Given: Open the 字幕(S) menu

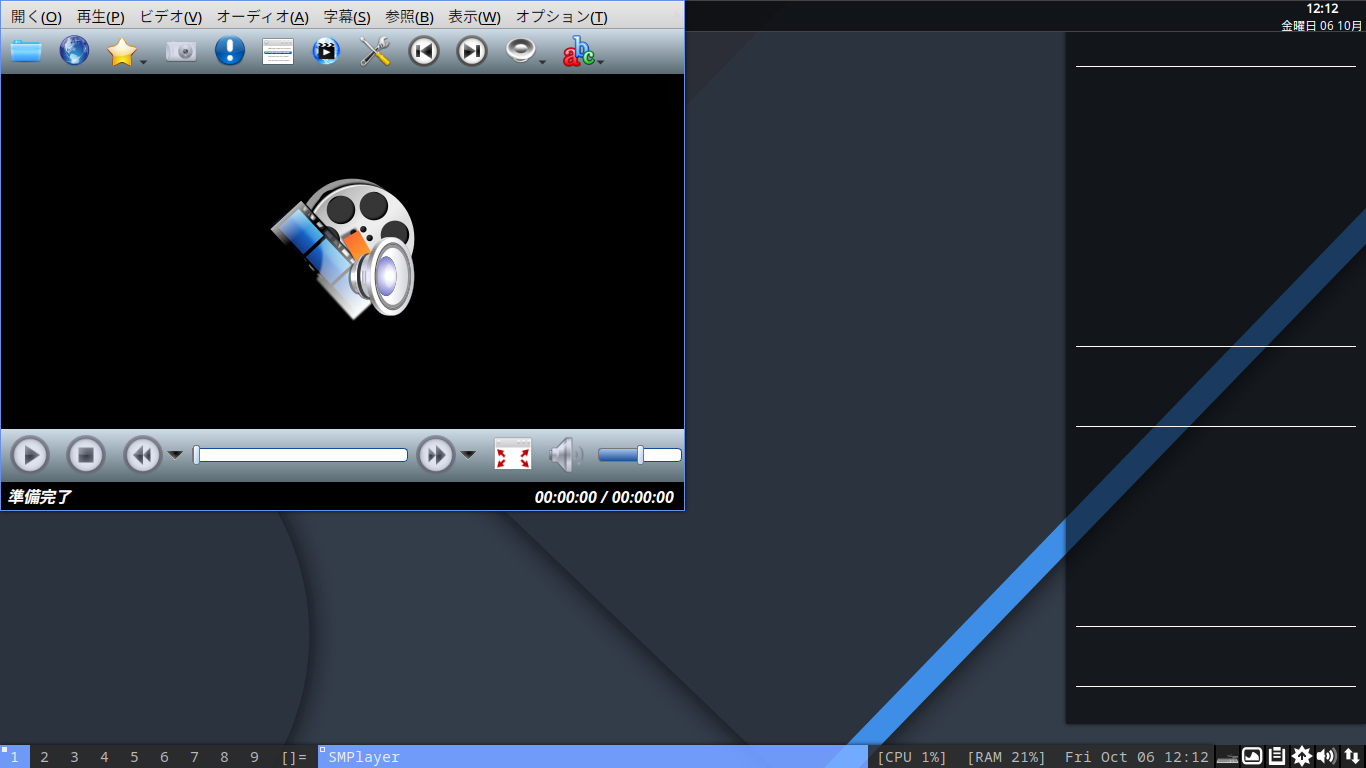Looking at the screenshot, I should (347, 17).
